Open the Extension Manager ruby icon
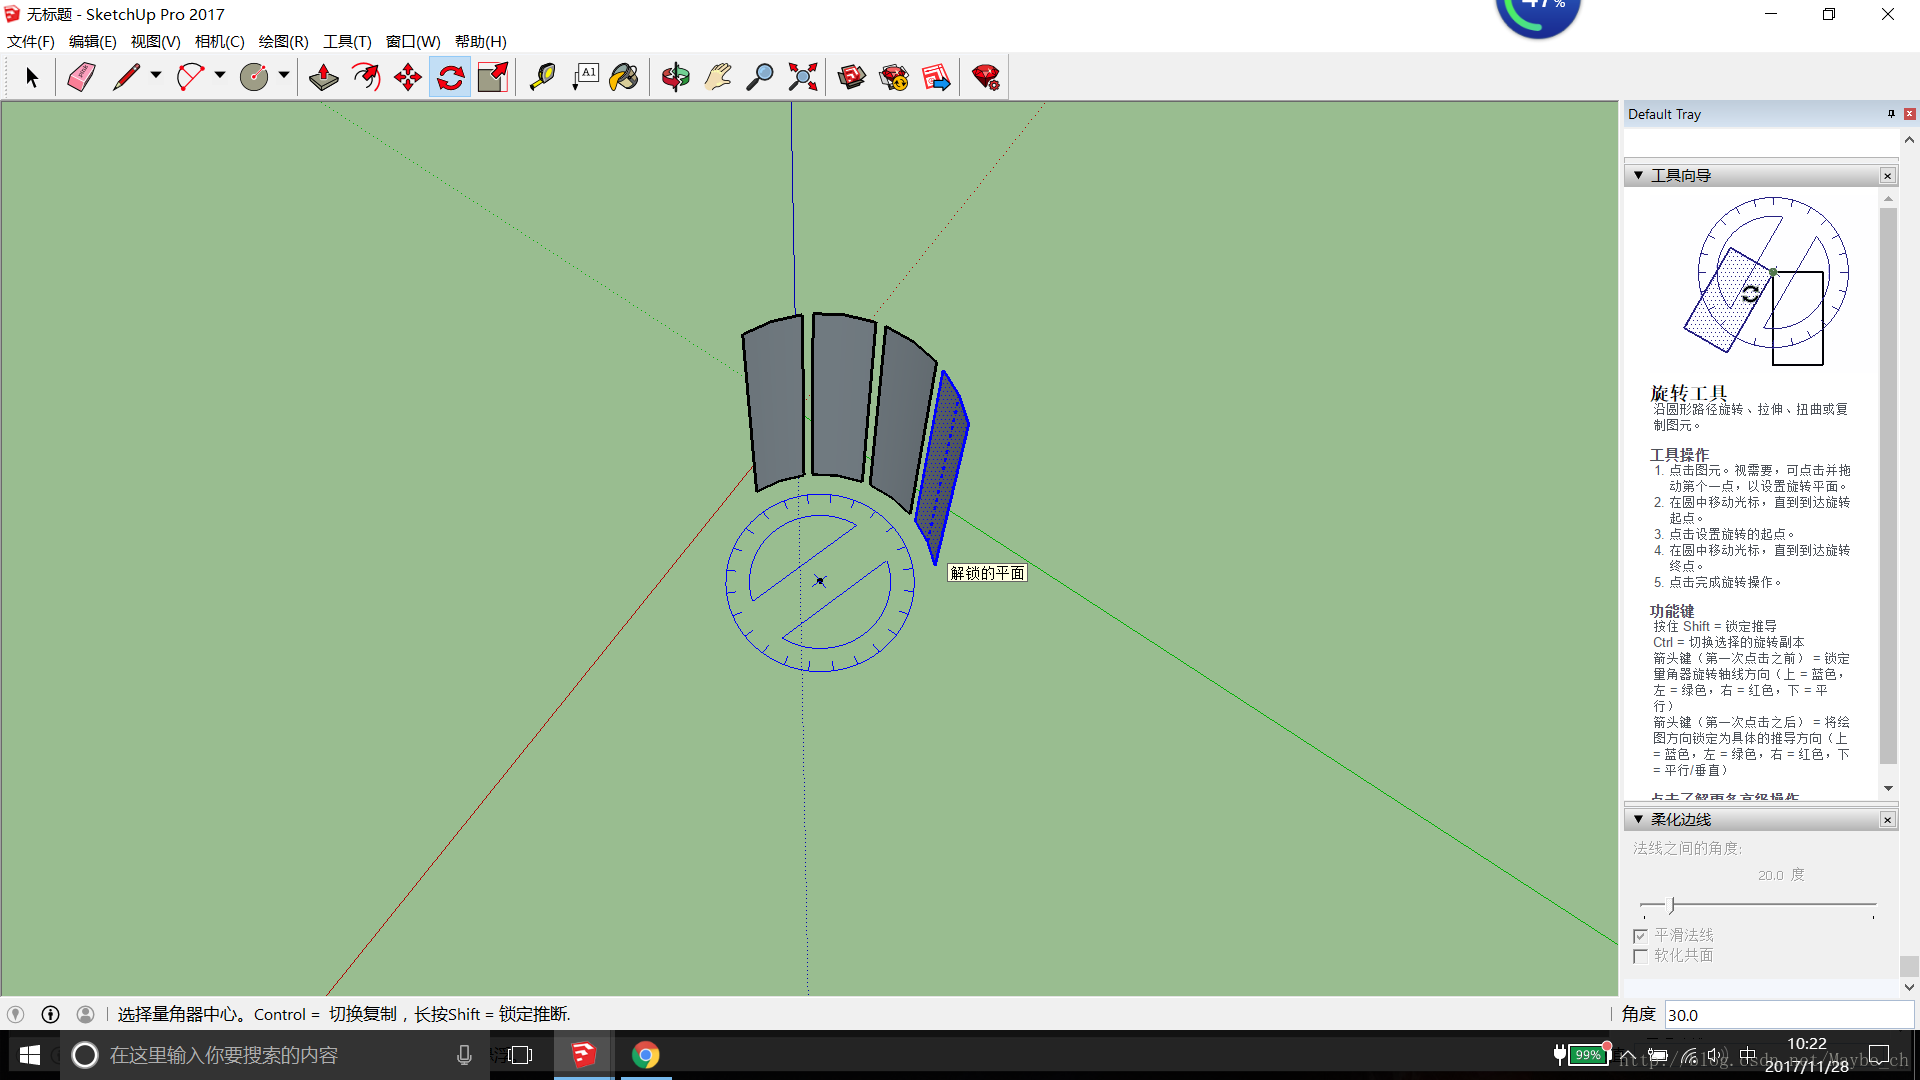 (986, 77)
